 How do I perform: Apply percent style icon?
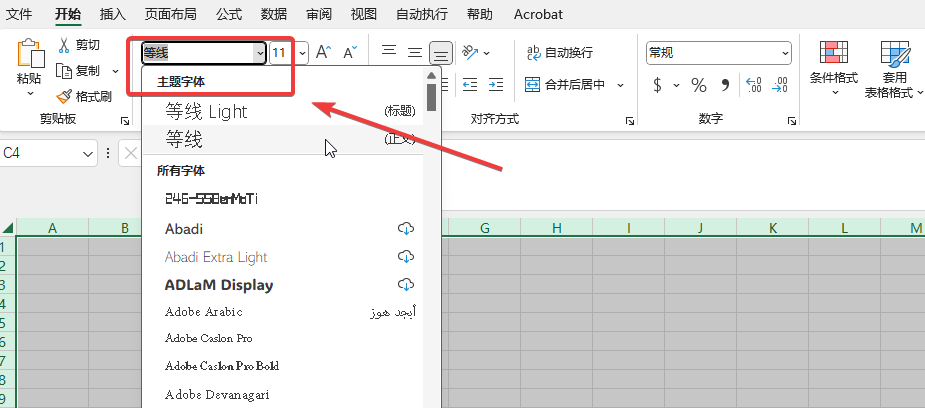699,85
